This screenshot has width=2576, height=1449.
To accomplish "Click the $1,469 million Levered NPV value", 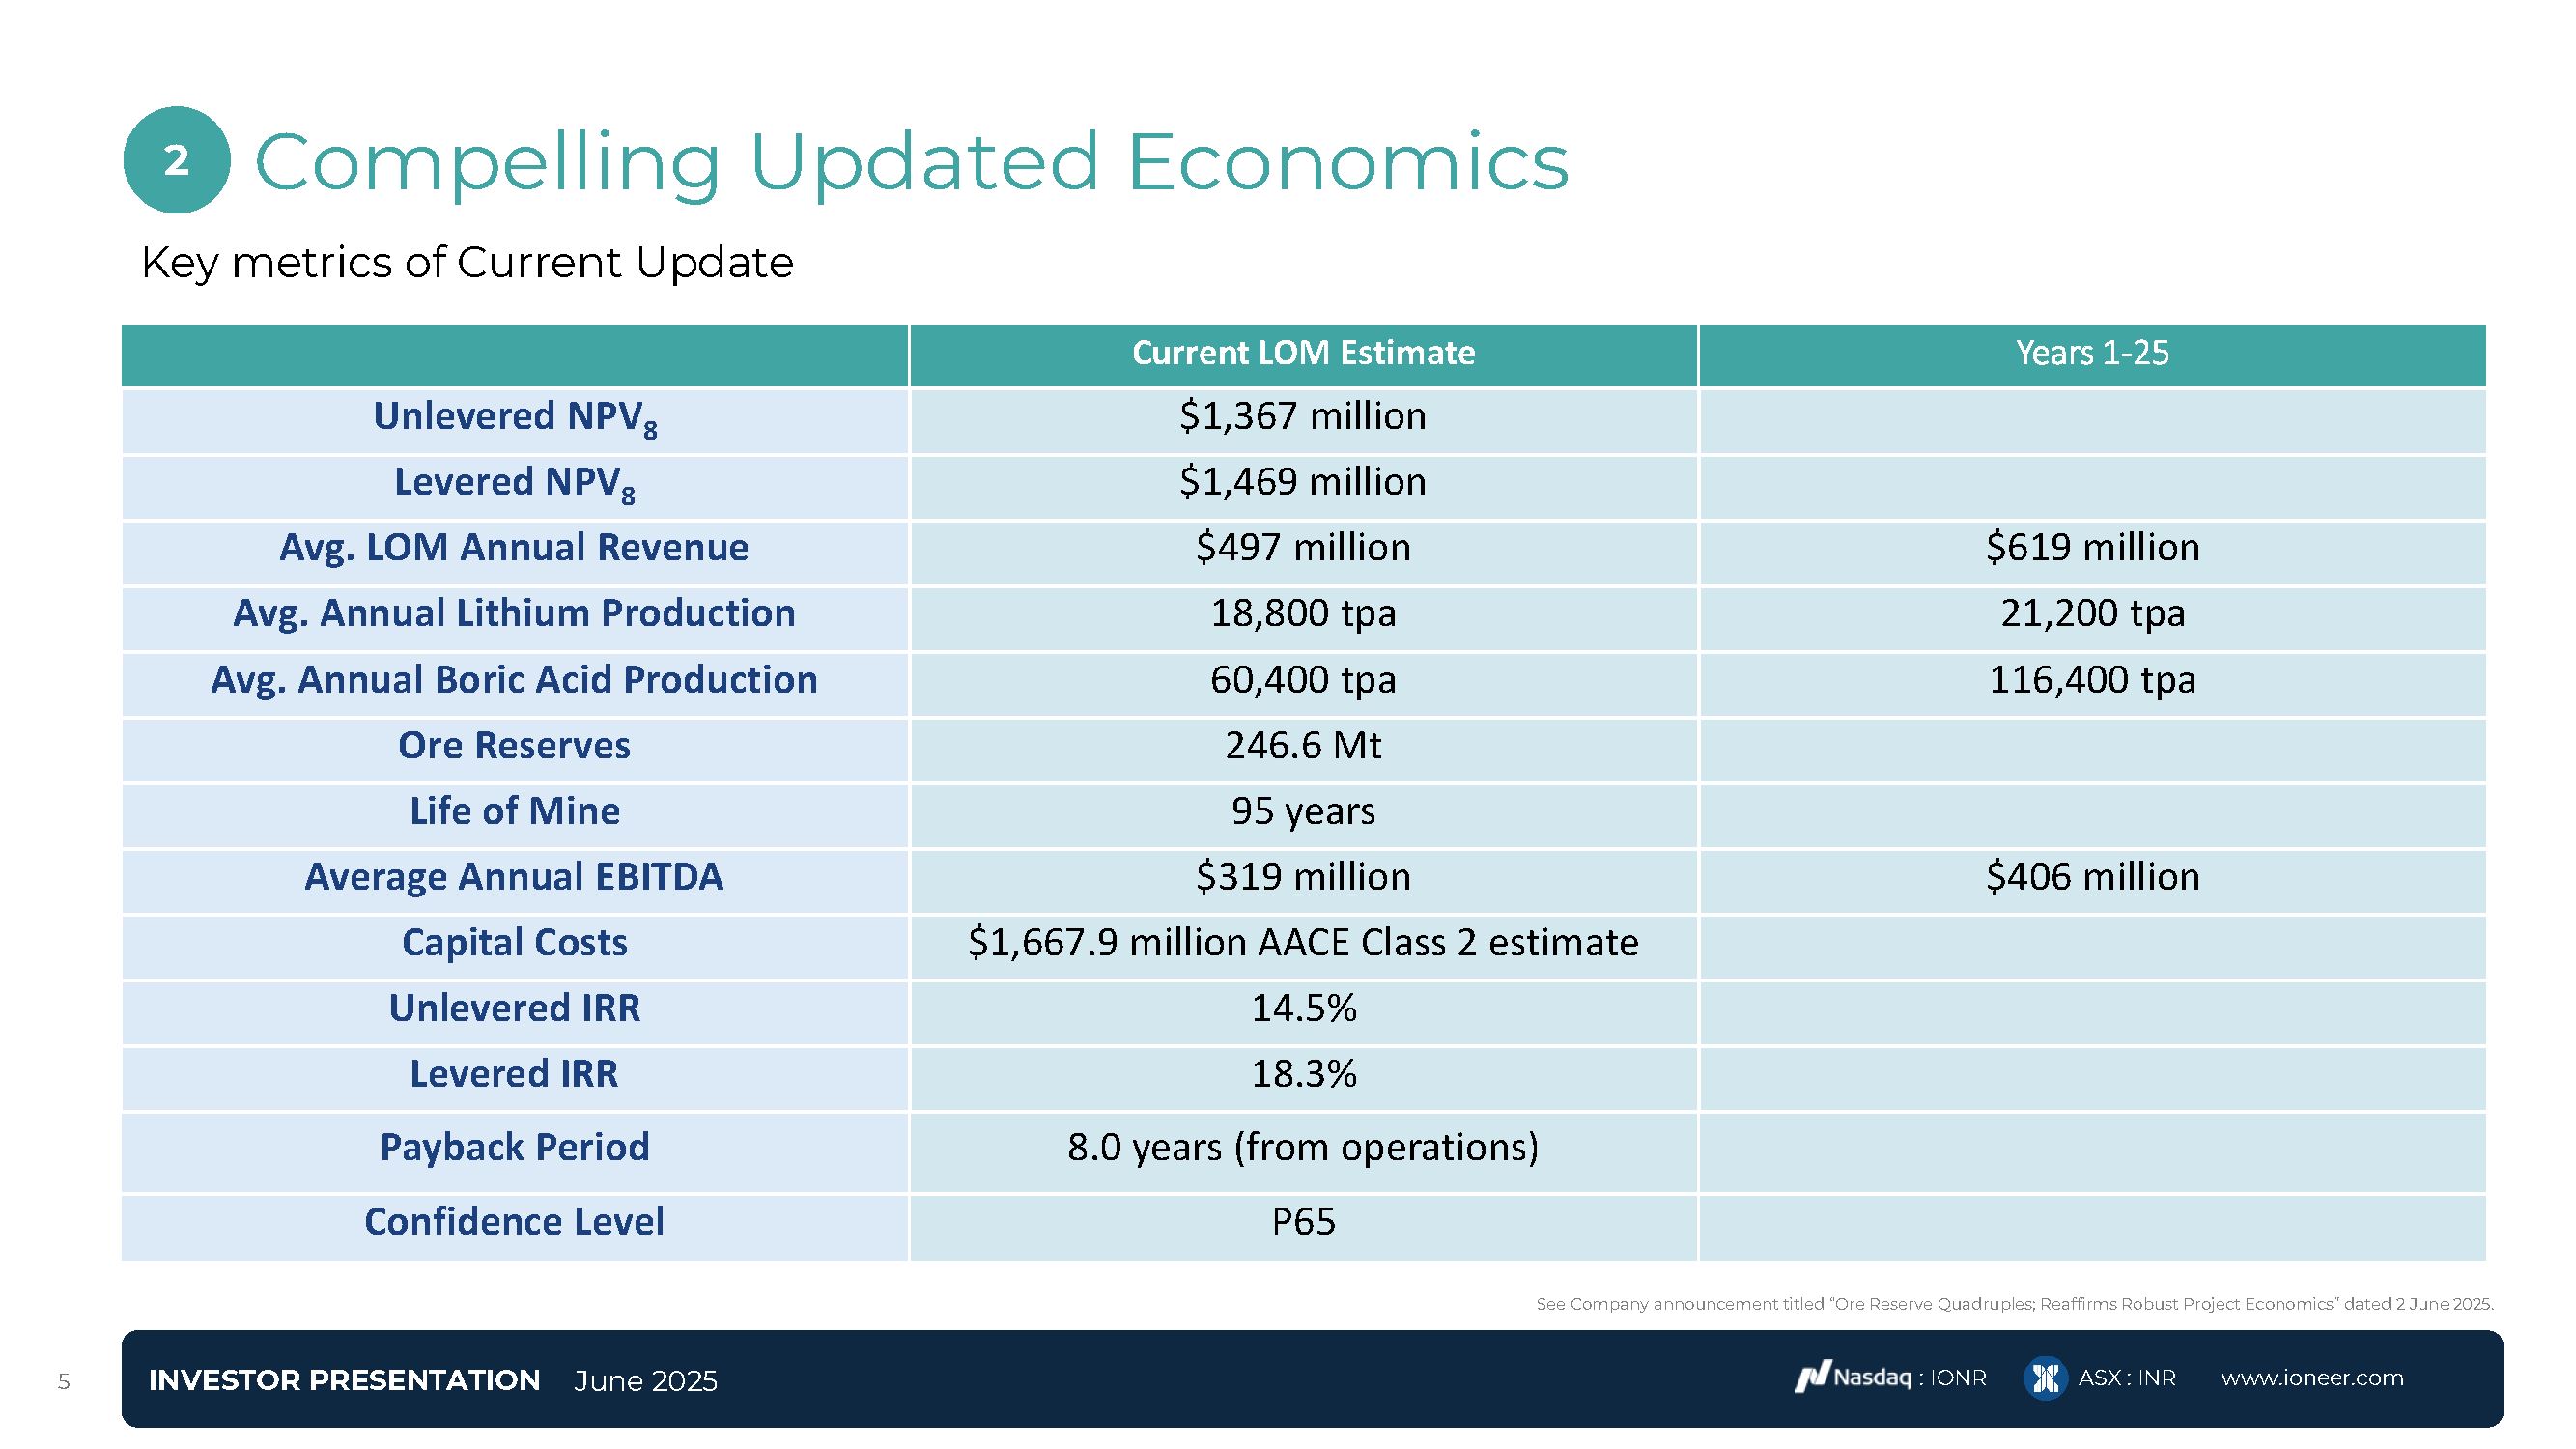I will [1303, 482].
